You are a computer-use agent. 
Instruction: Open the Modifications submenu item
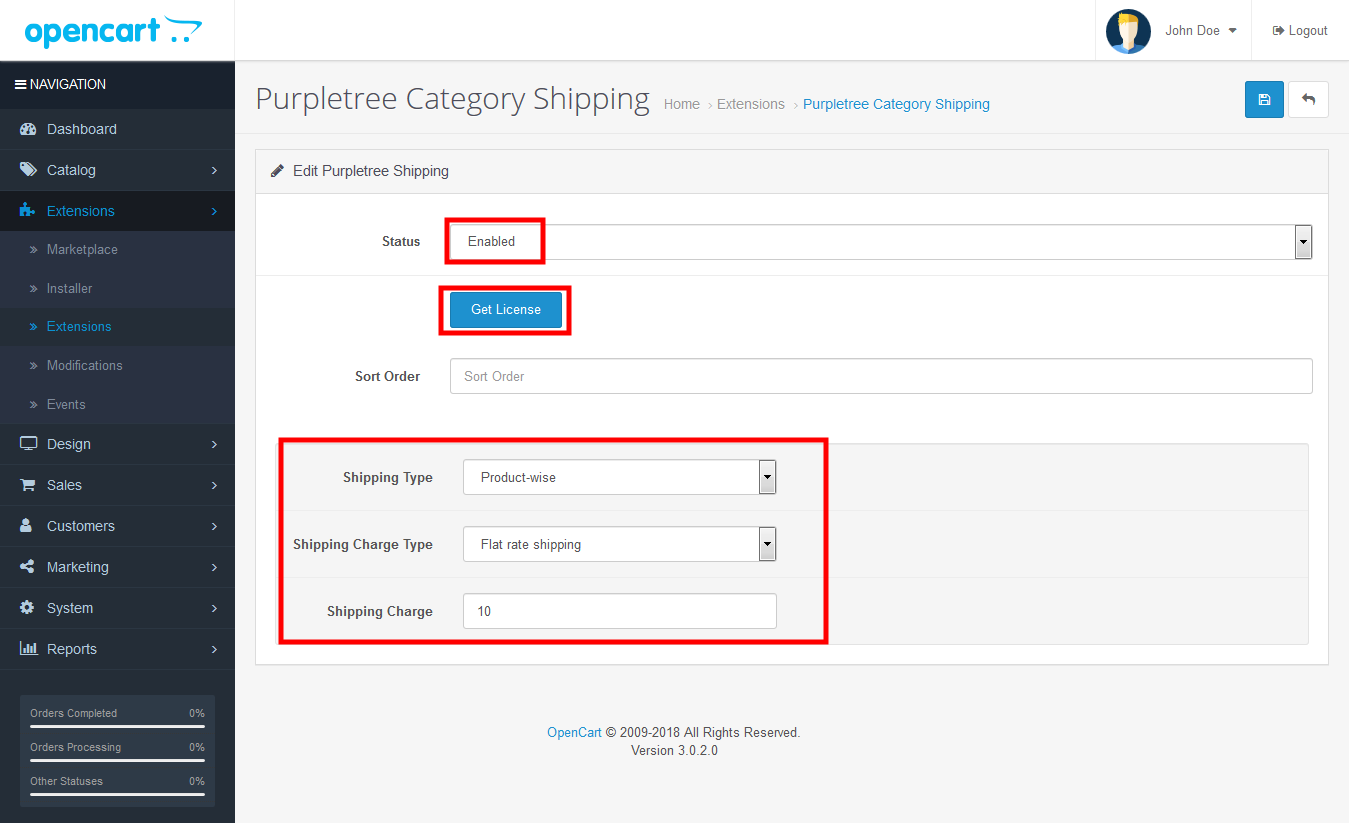point(117,366)
